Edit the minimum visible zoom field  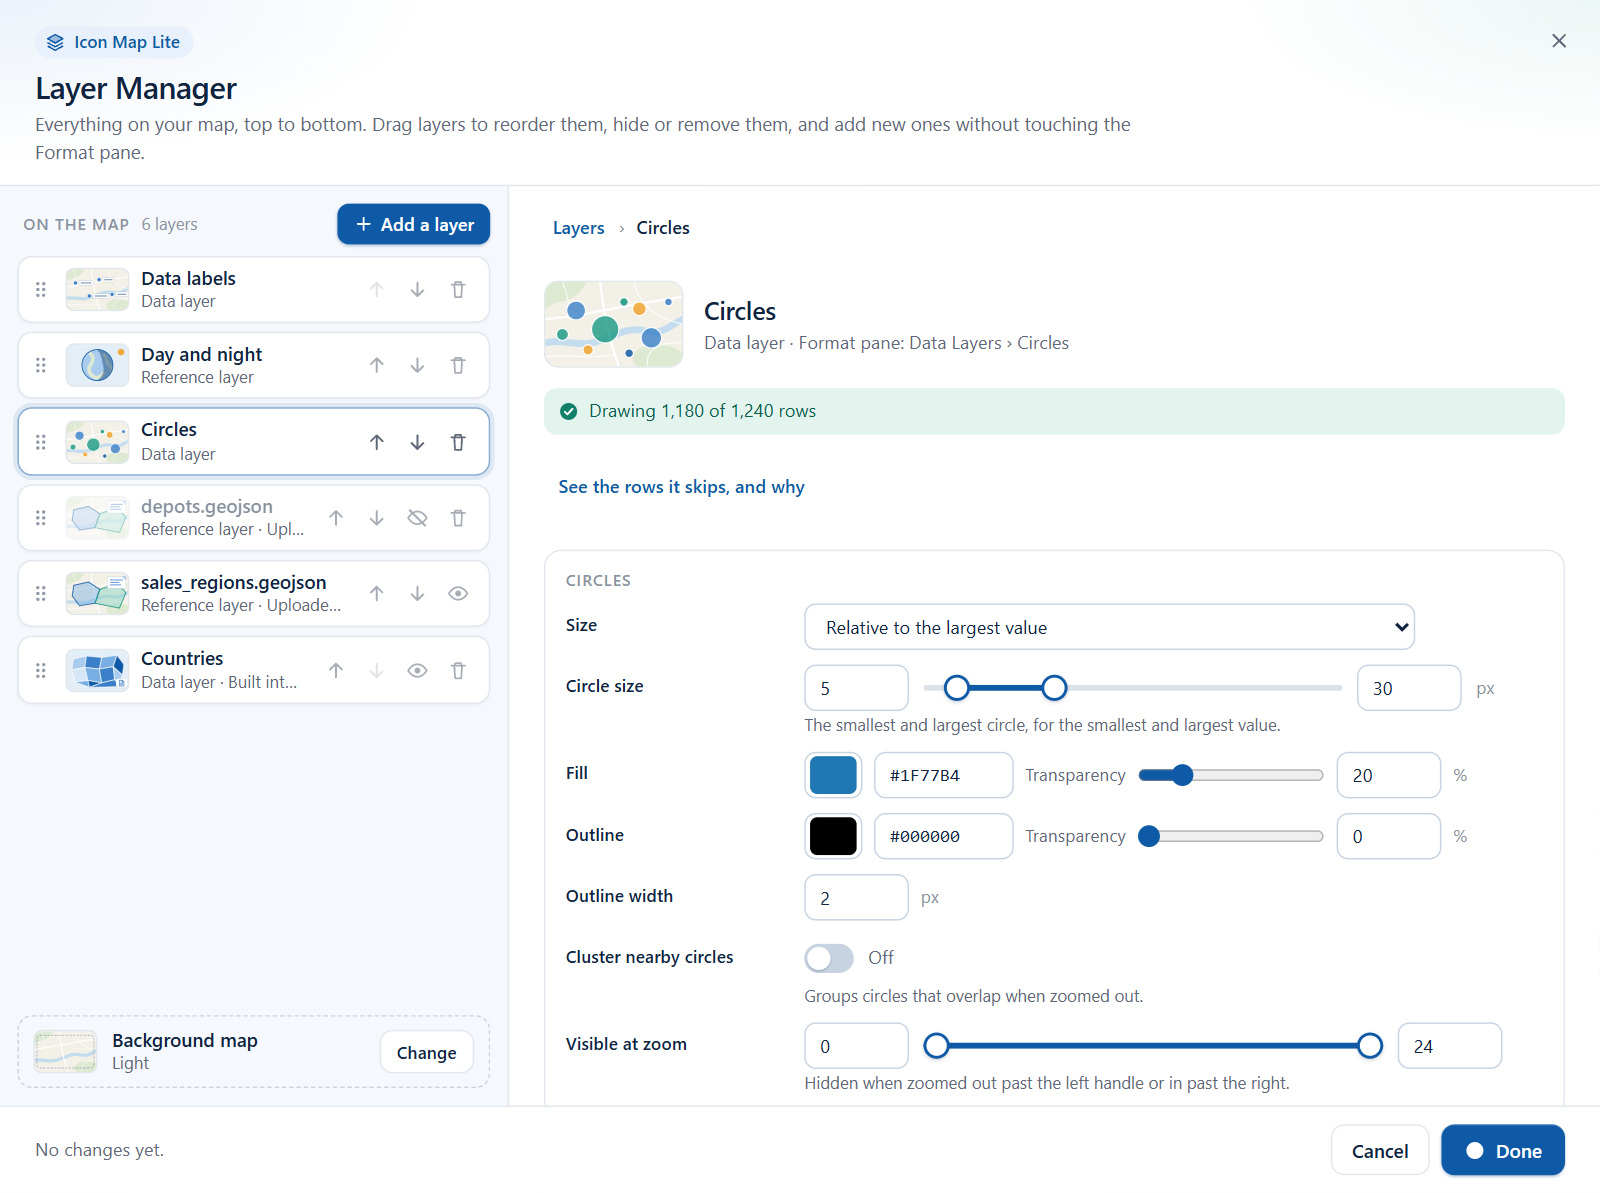[857, 1046]
